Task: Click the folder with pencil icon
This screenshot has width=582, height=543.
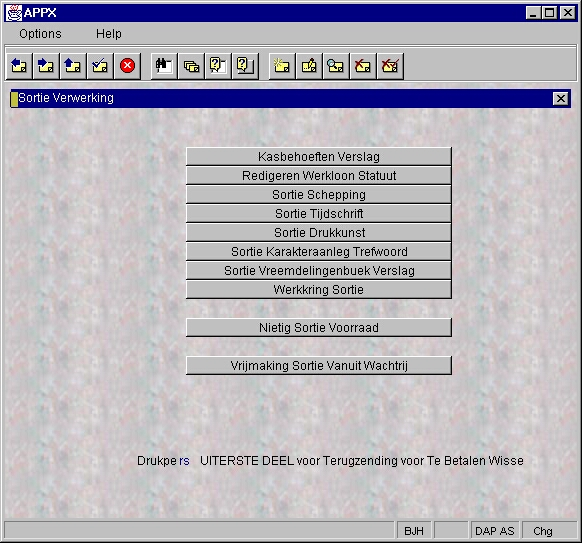Action: coord(309,66)
